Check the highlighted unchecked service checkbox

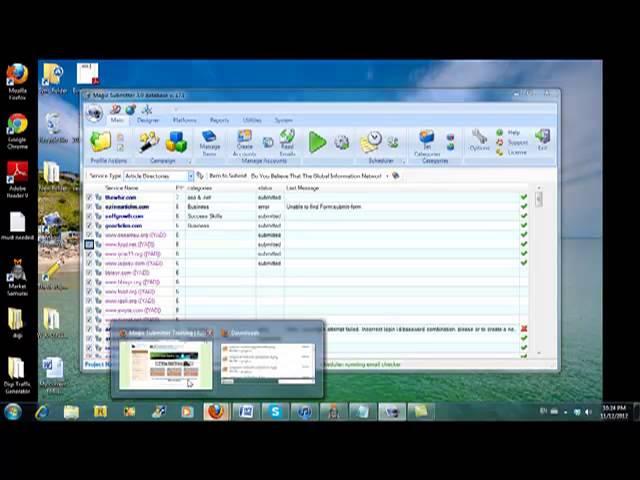click(89, 244)
